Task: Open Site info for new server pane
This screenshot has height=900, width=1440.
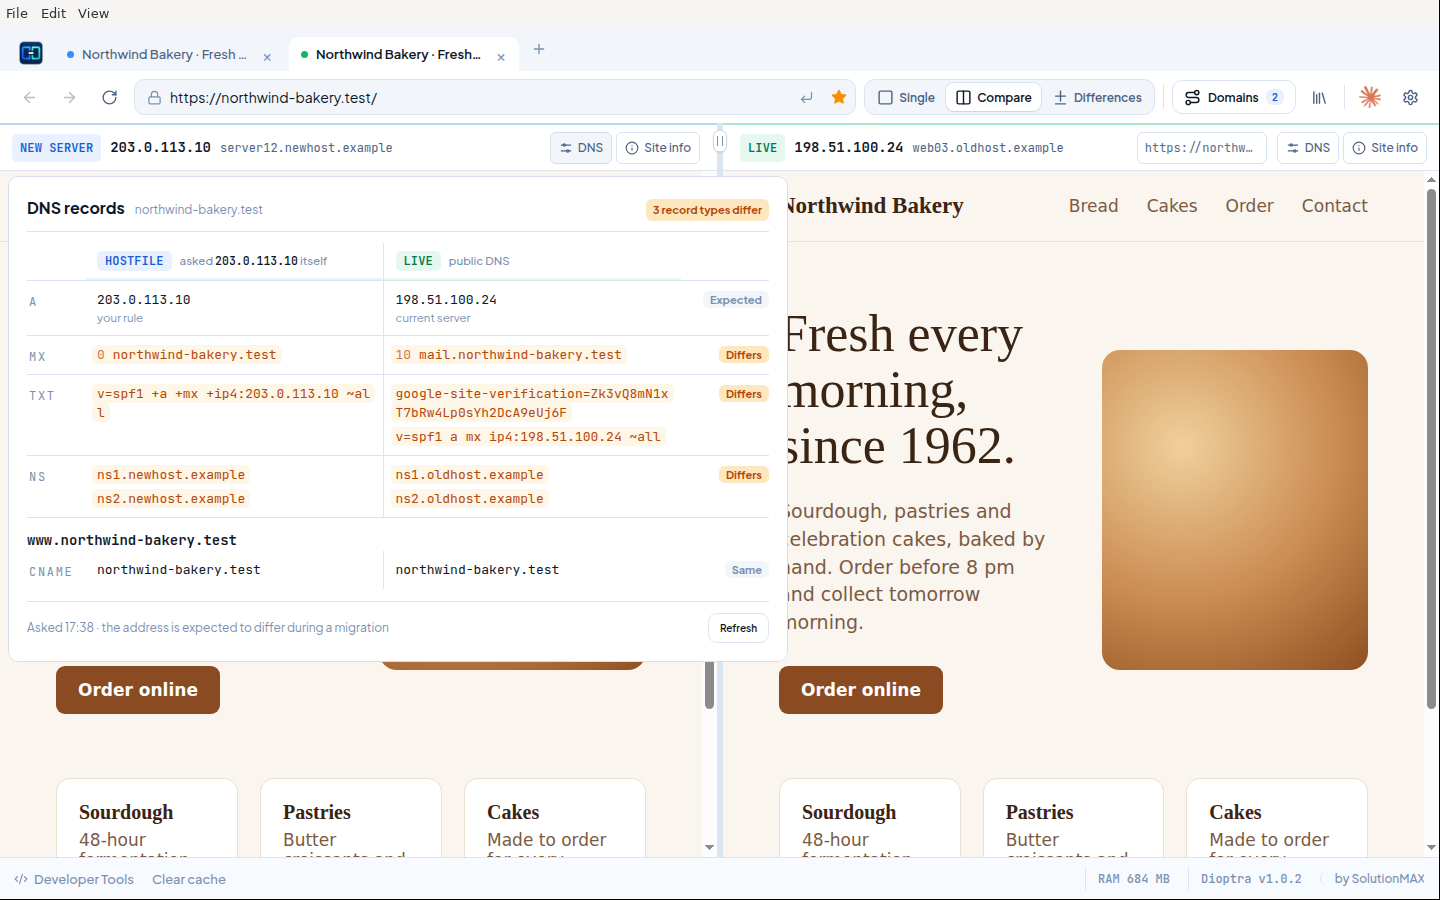Action: (658, 148)
